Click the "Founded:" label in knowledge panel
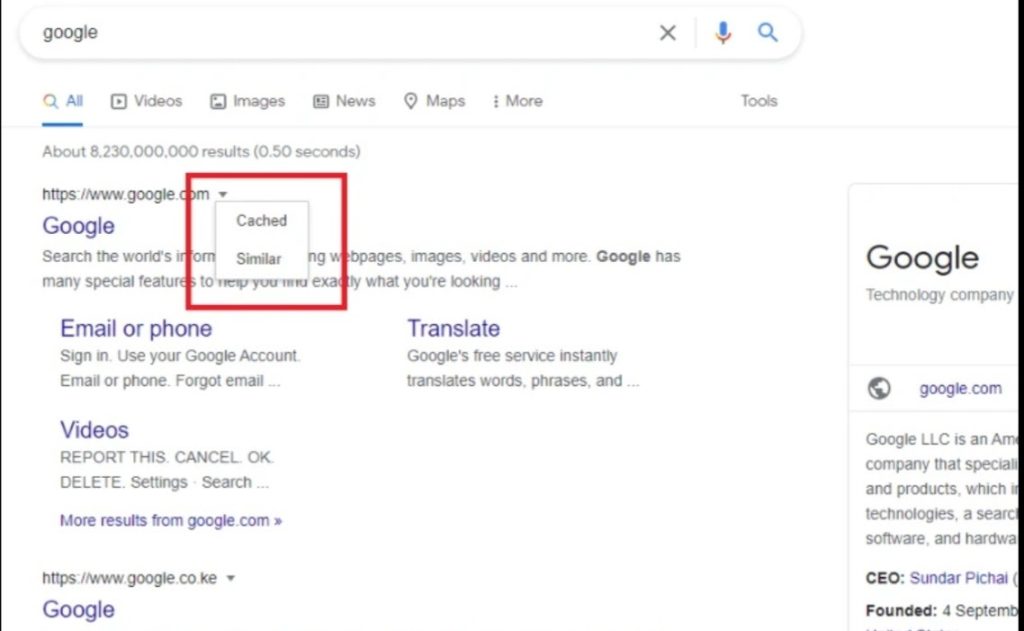Screen dimensions: 1024x631 pyautogui.click(x=901, y=611)
